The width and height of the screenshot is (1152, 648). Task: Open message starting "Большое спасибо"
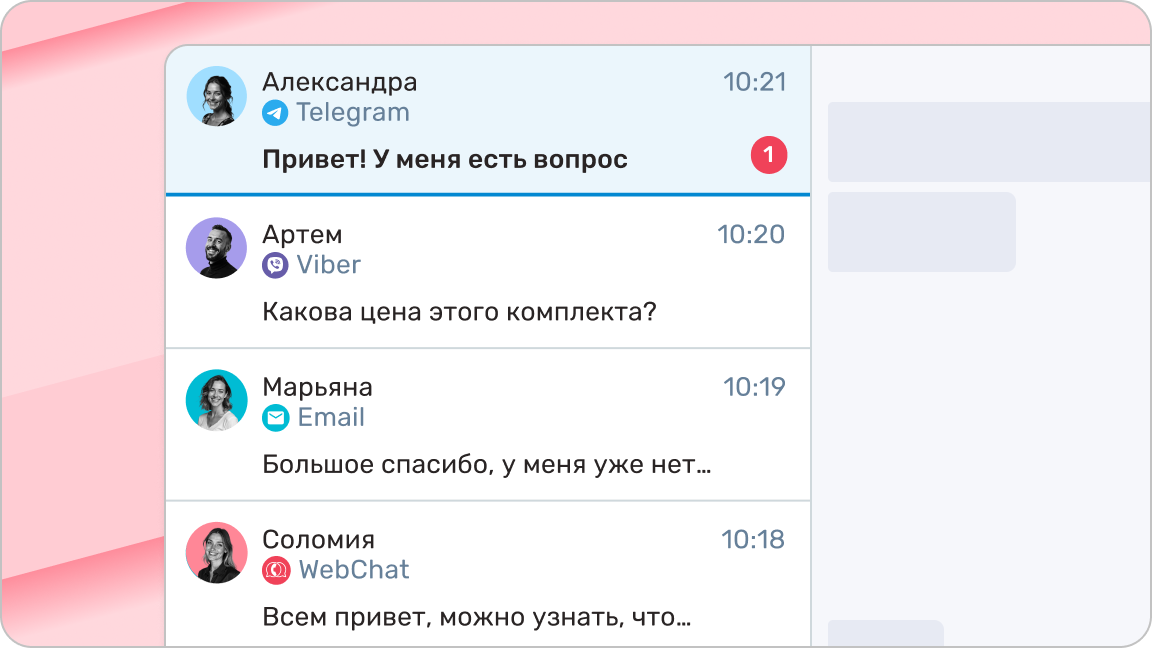click(x=486, y=465)
